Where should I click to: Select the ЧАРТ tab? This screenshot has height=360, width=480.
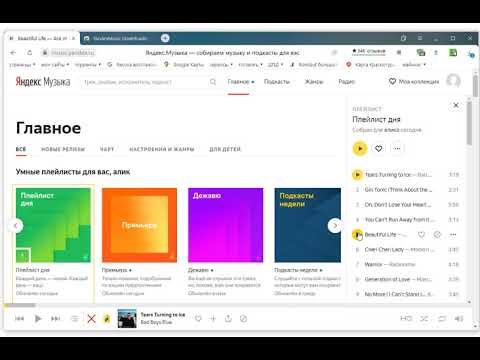pos(107,149)
